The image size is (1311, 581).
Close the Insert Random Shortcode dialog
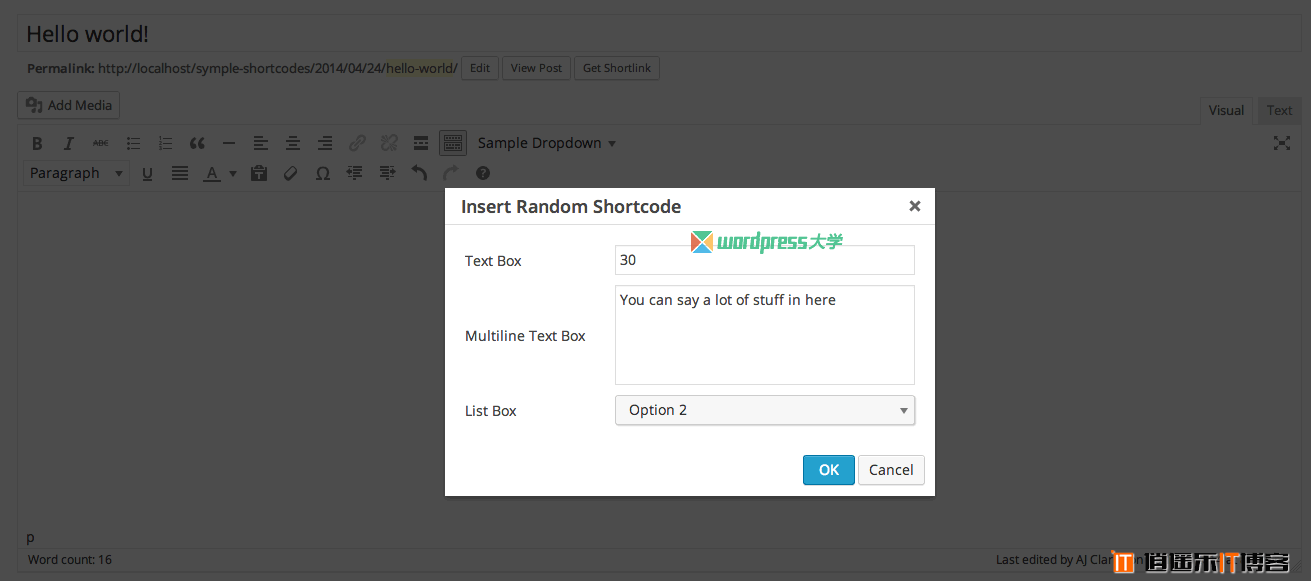[x=914, y=206]
